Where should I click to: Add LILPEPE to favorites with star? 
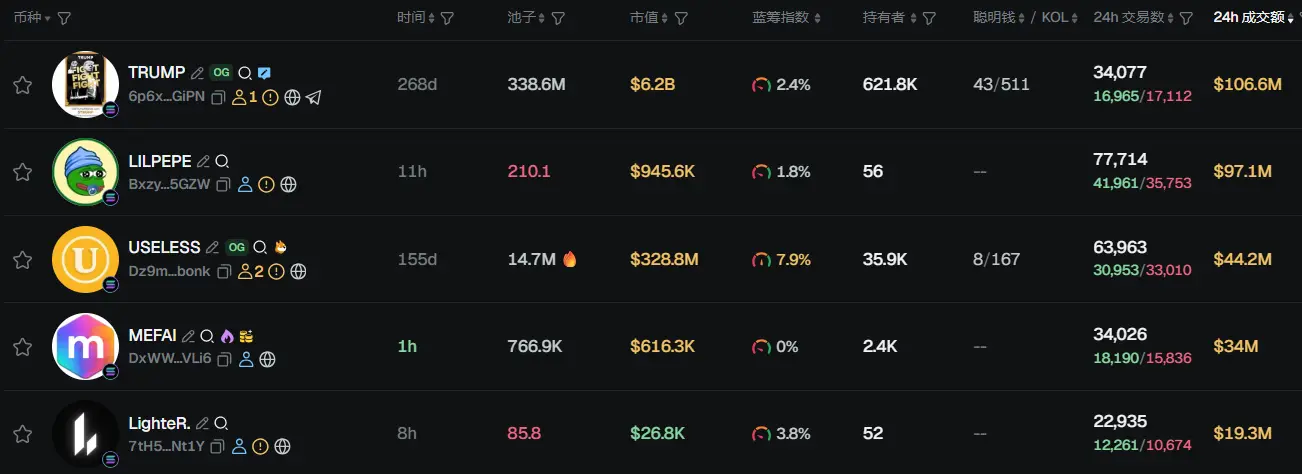pyautogui.click(x=22, y=172)
